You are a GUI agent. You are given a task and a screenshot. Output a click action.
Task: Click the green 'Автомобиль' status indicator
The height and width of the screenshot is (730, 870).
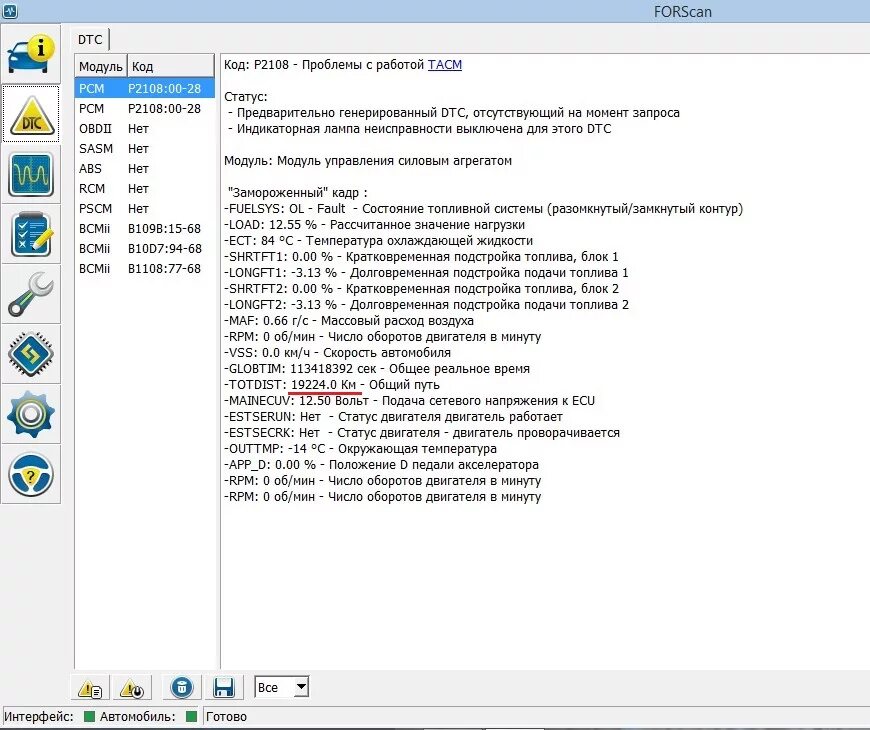(x=191, y=716)
